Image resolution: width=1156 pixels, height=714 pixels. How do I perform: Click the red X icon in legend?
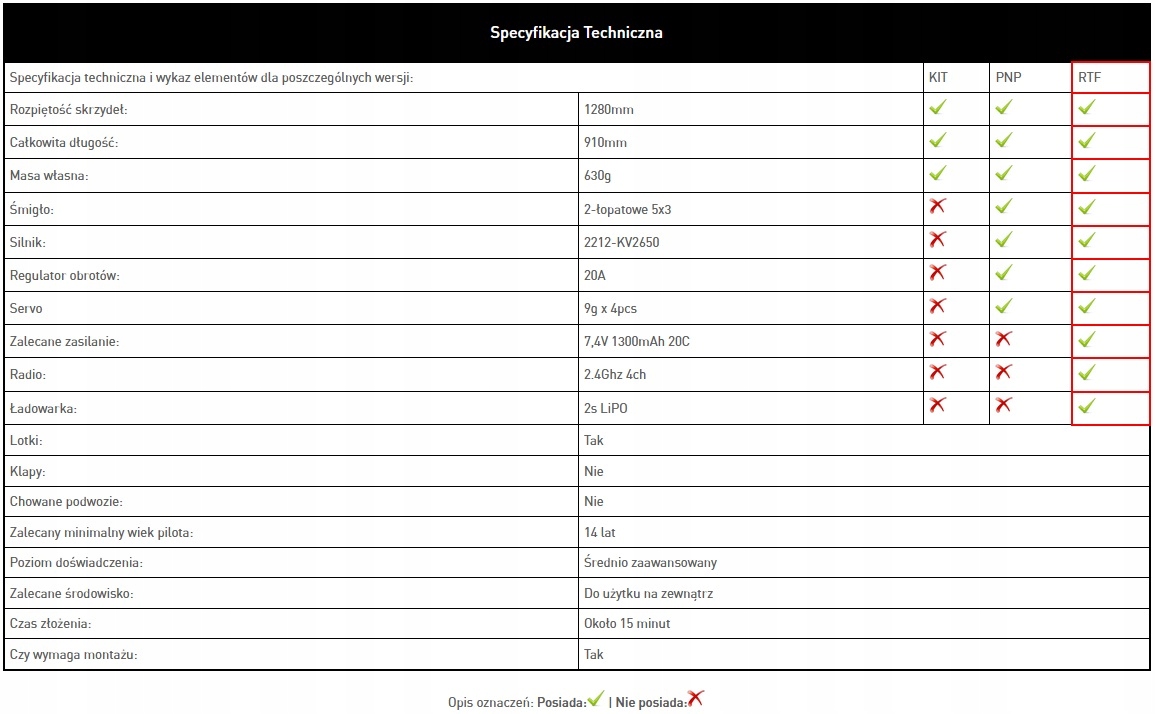(695, 699)
